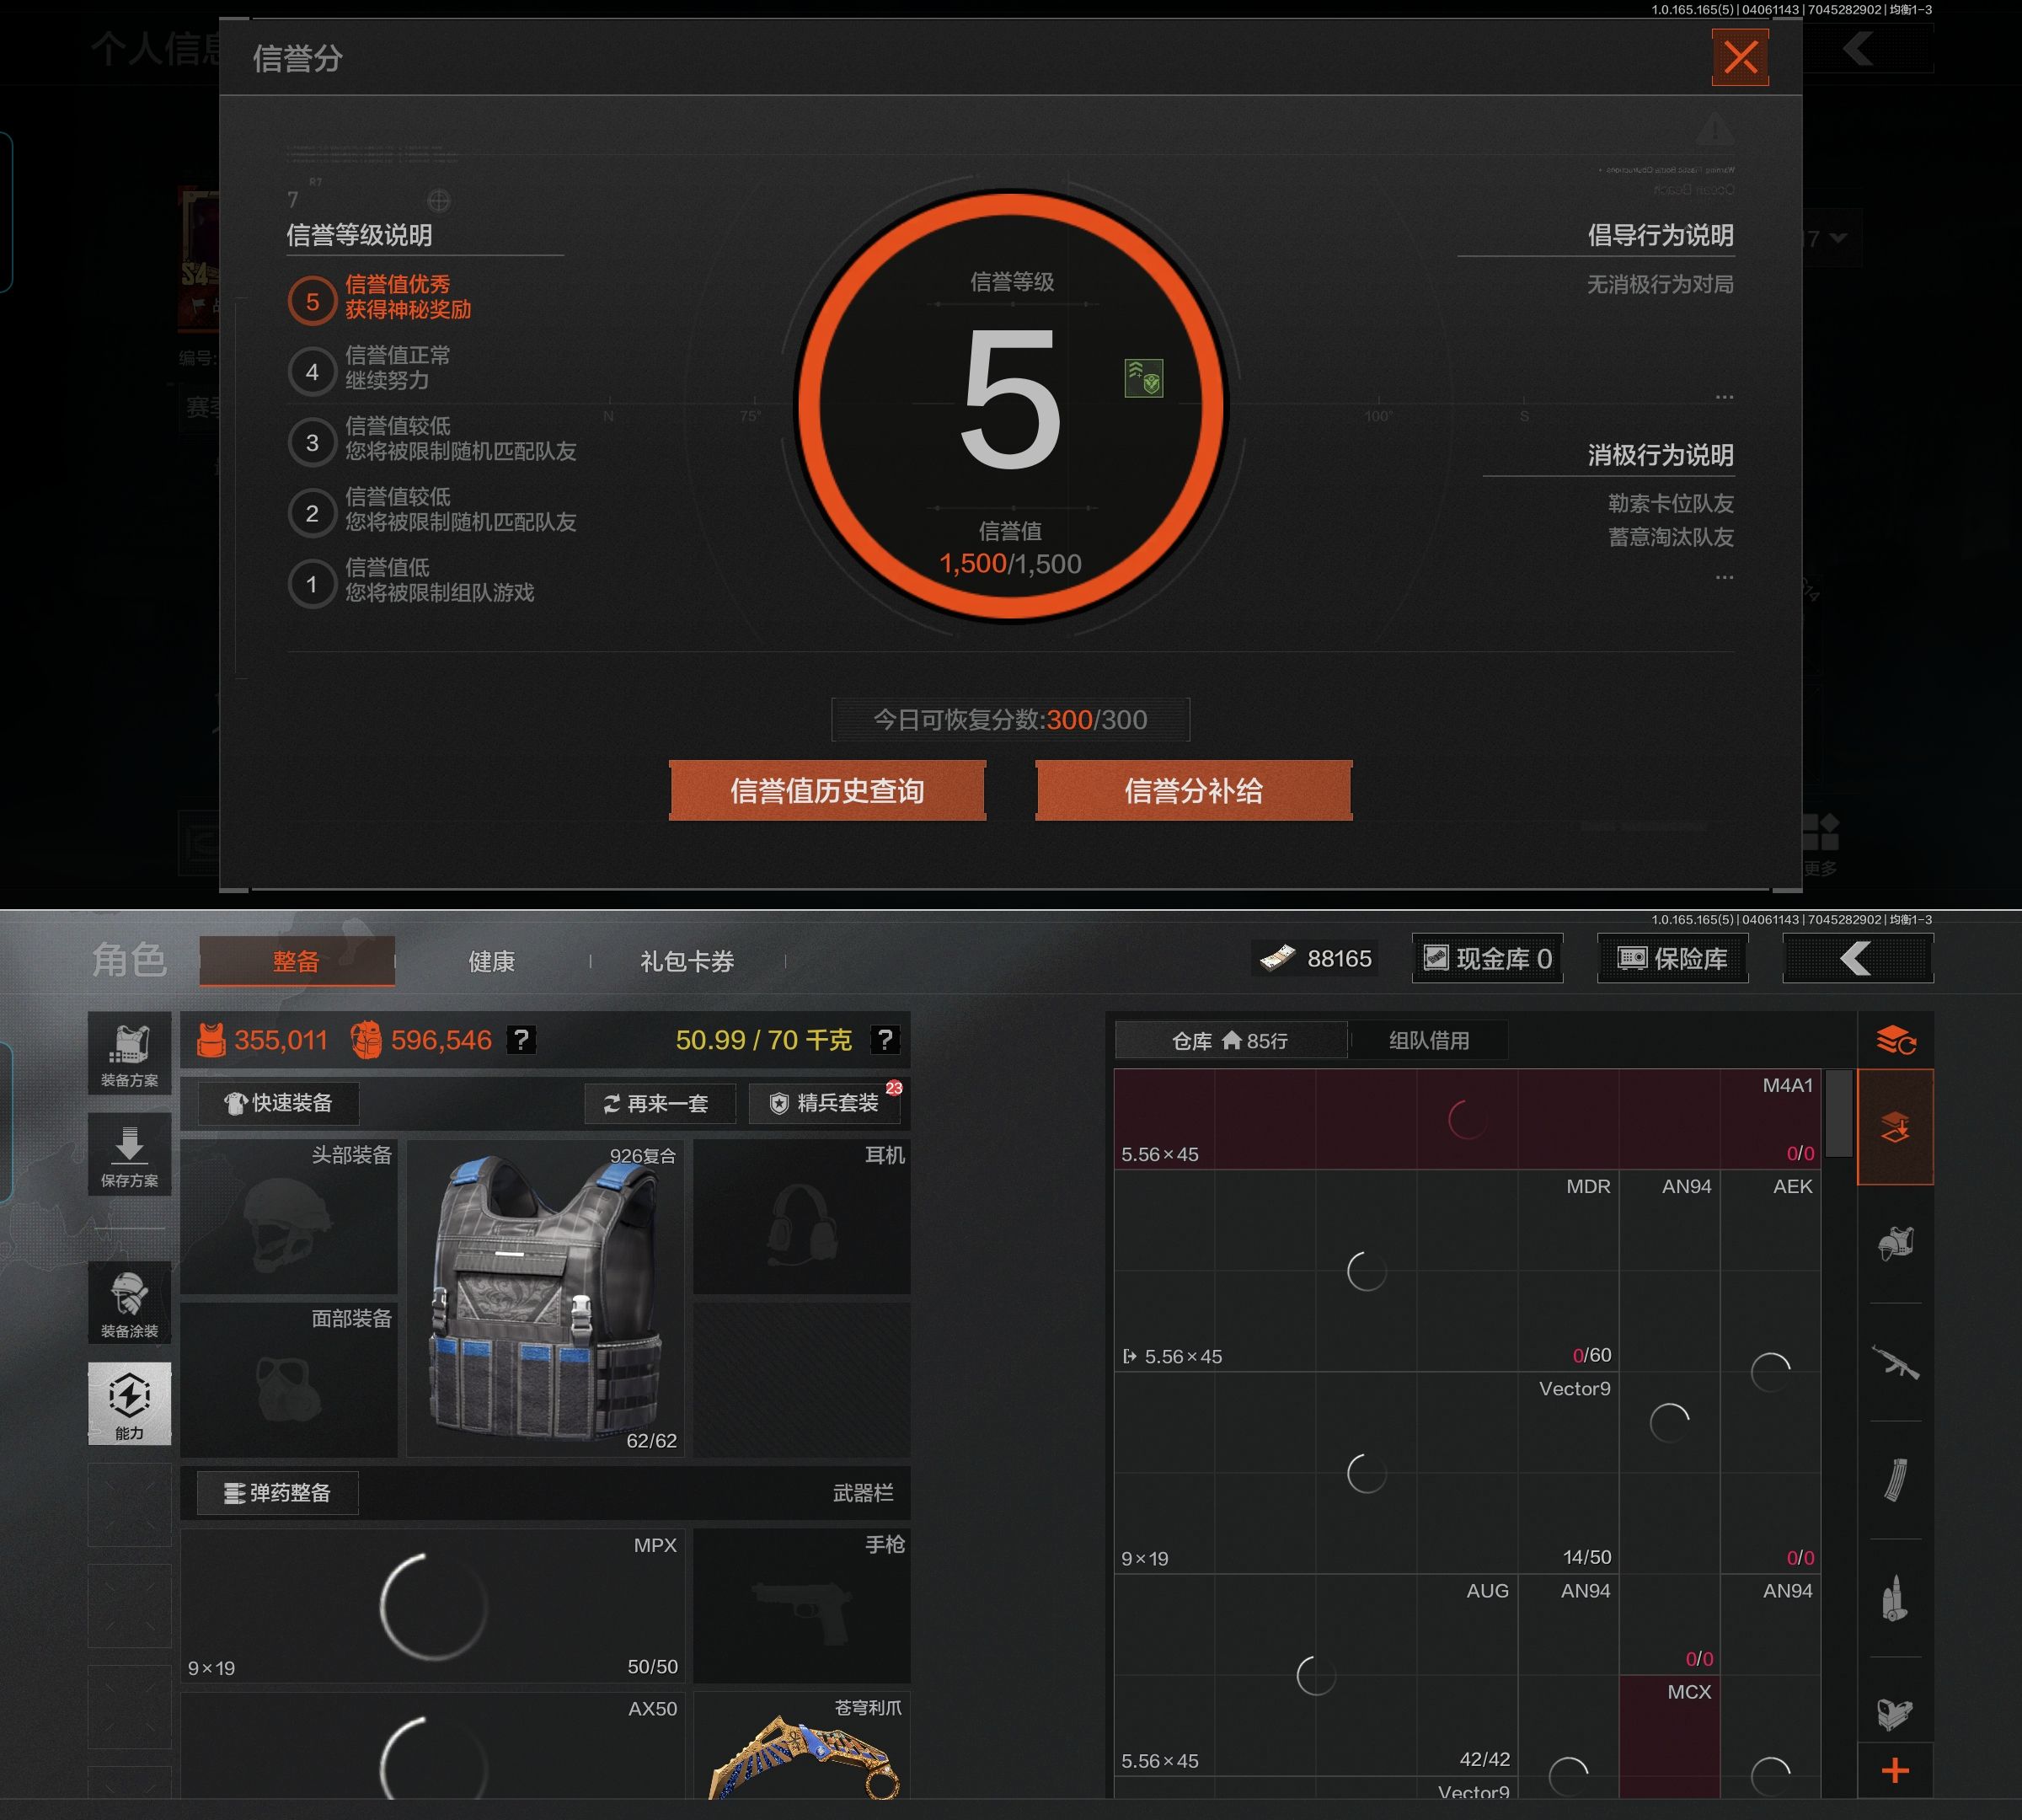Click the 信誉值历史查询 button

827,791
